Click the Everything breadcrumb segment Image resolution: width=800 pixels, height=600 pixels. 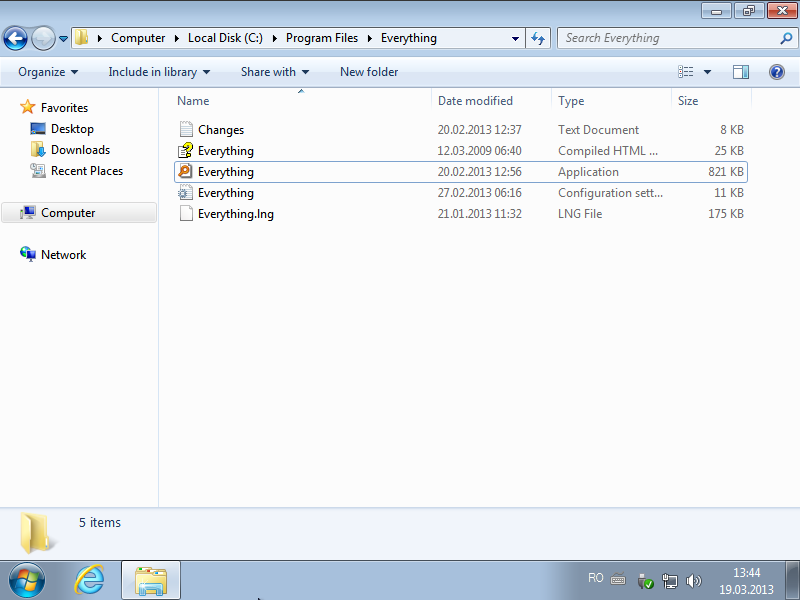point(409,38)
